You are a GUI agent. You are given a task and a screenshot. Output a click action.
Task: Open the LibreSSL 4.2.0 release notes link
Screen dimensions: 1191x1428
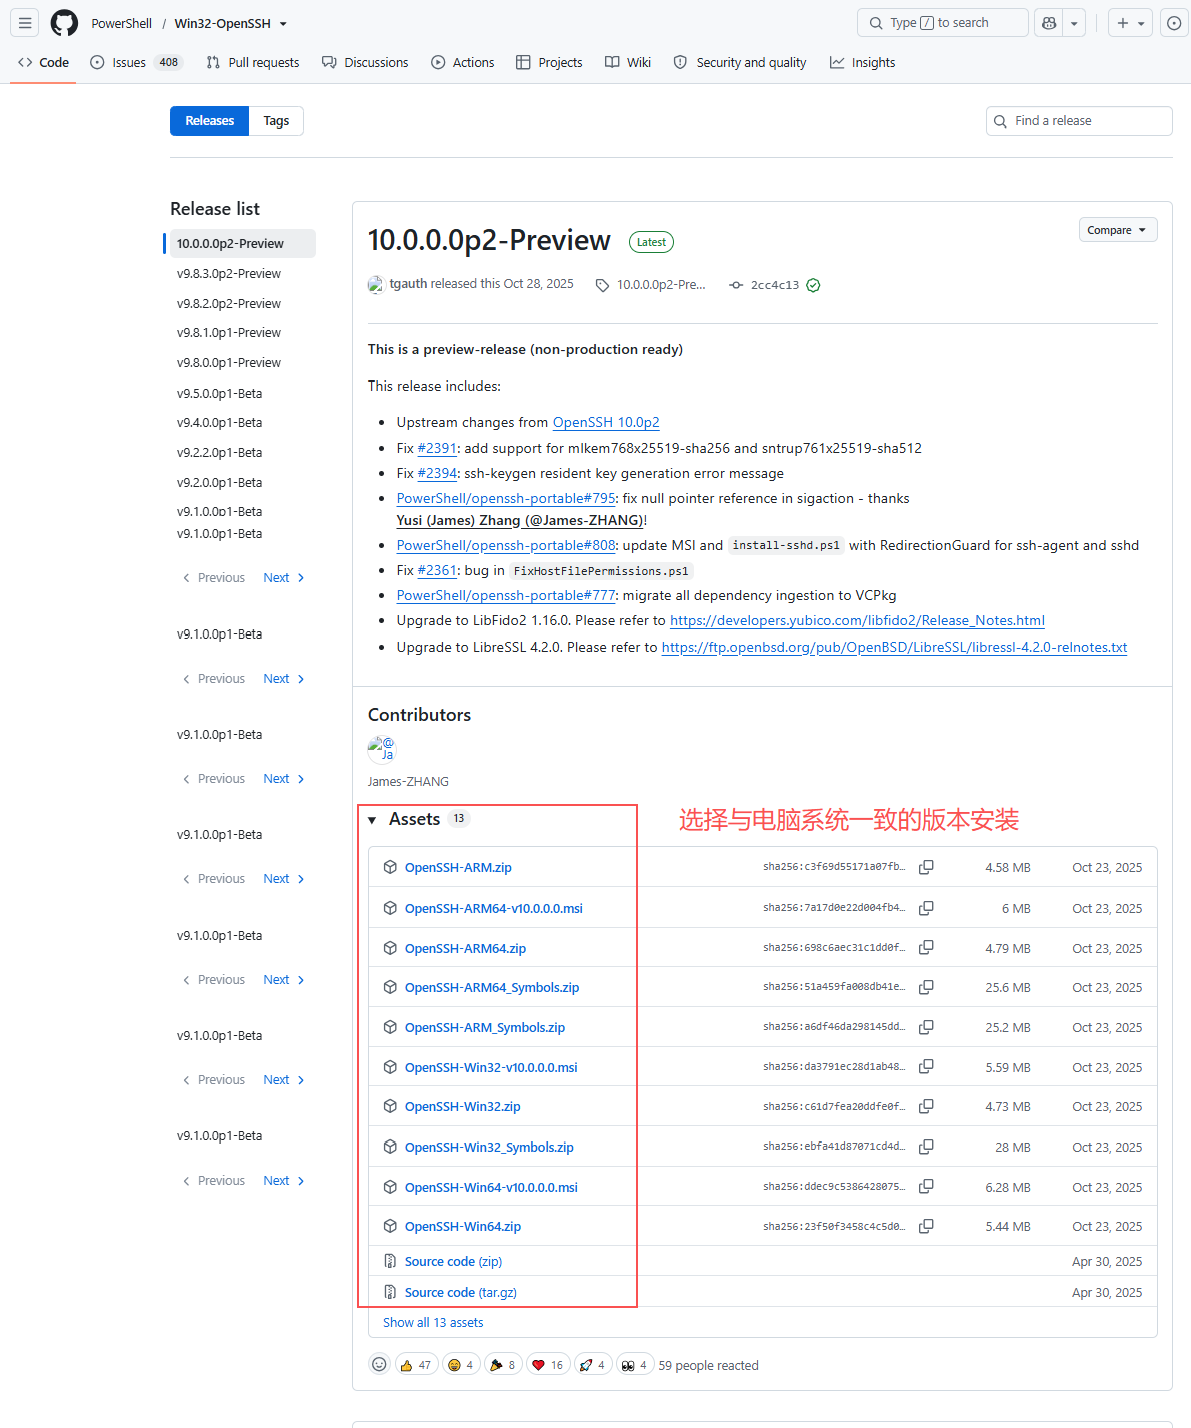point(894,647)
